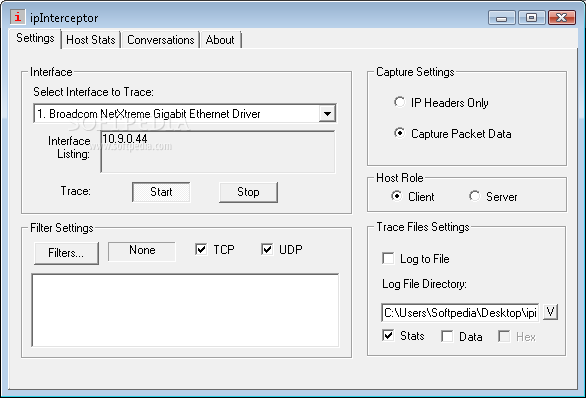Expand the interface selection dropdown arrow

coord(327,114)
